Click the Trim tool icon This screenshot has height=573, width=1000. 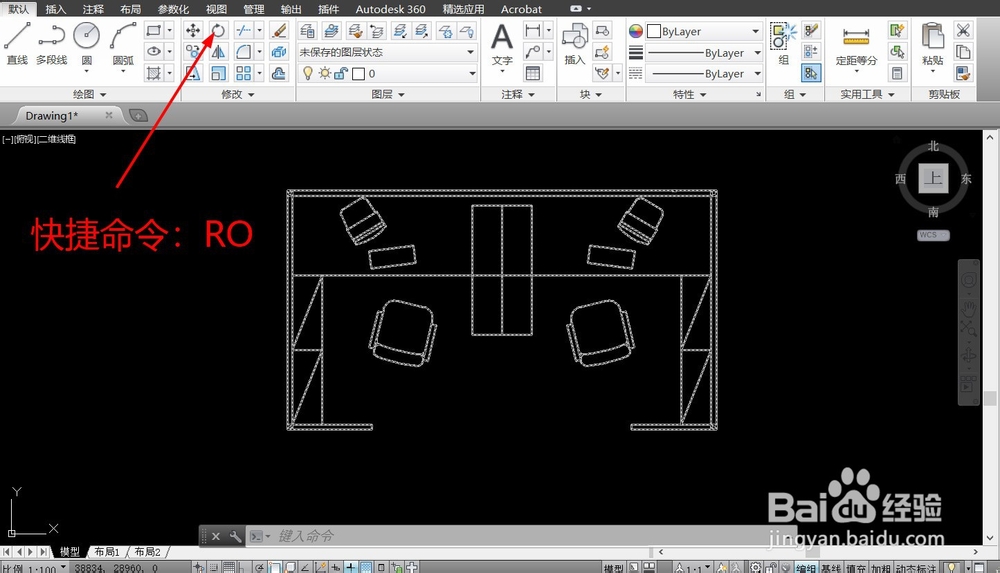[x=243, y=30]
